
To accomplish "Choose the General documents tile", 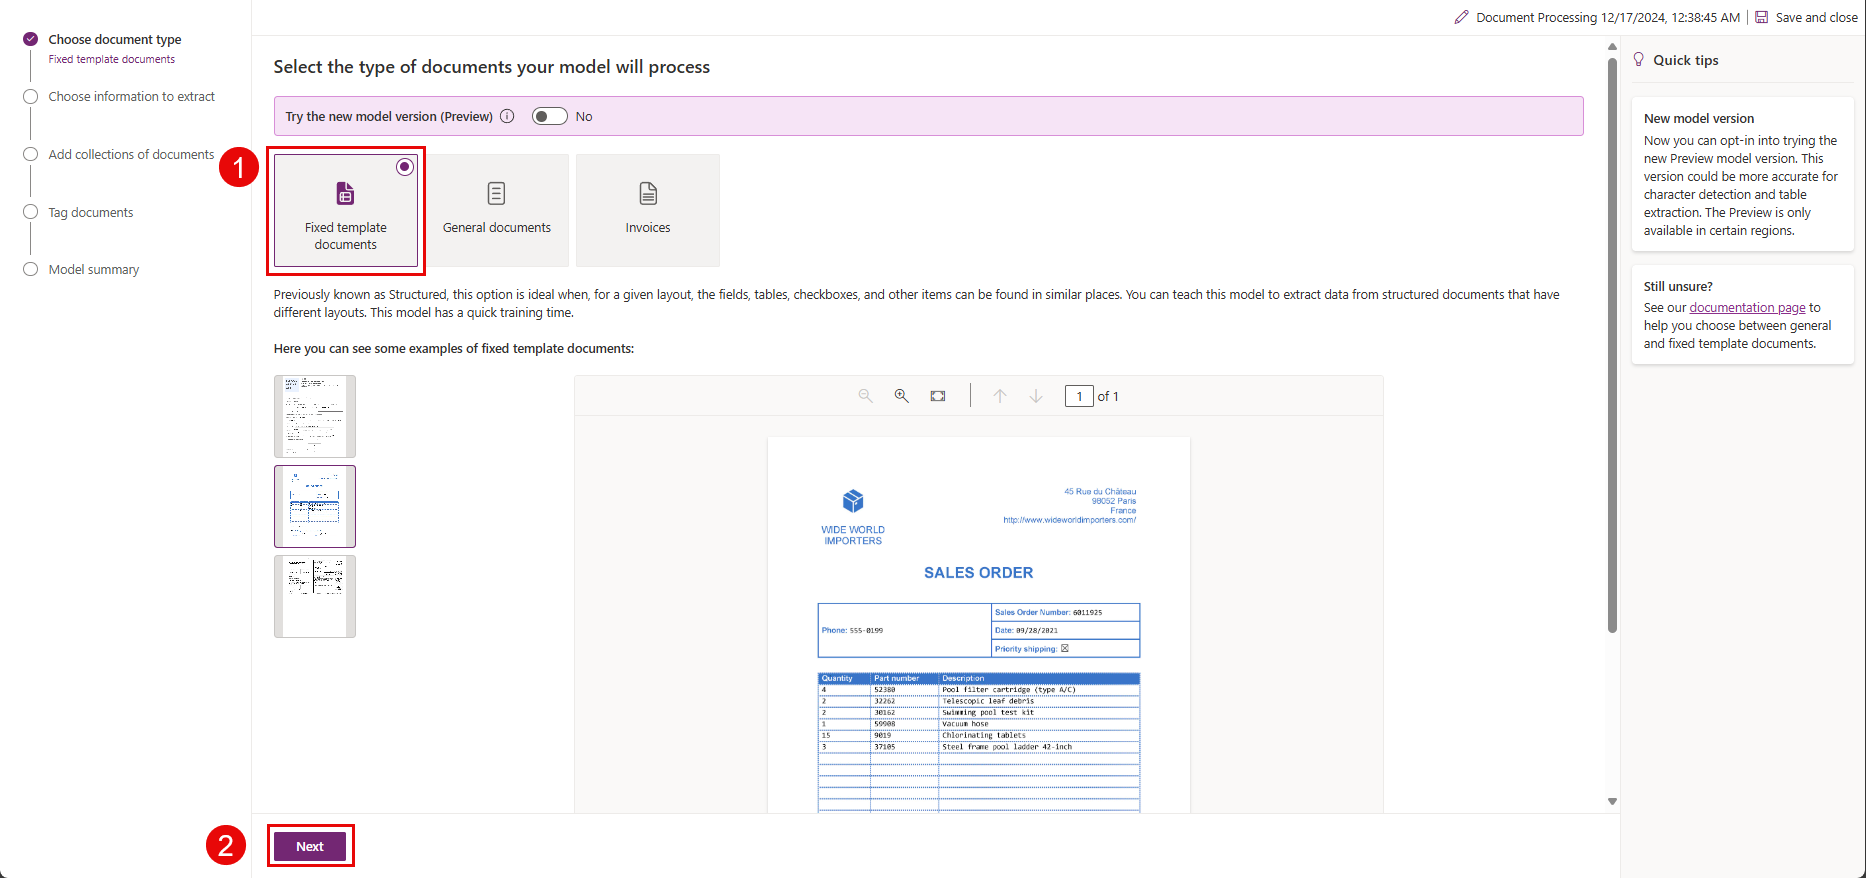I will click(x=497, y=210).
